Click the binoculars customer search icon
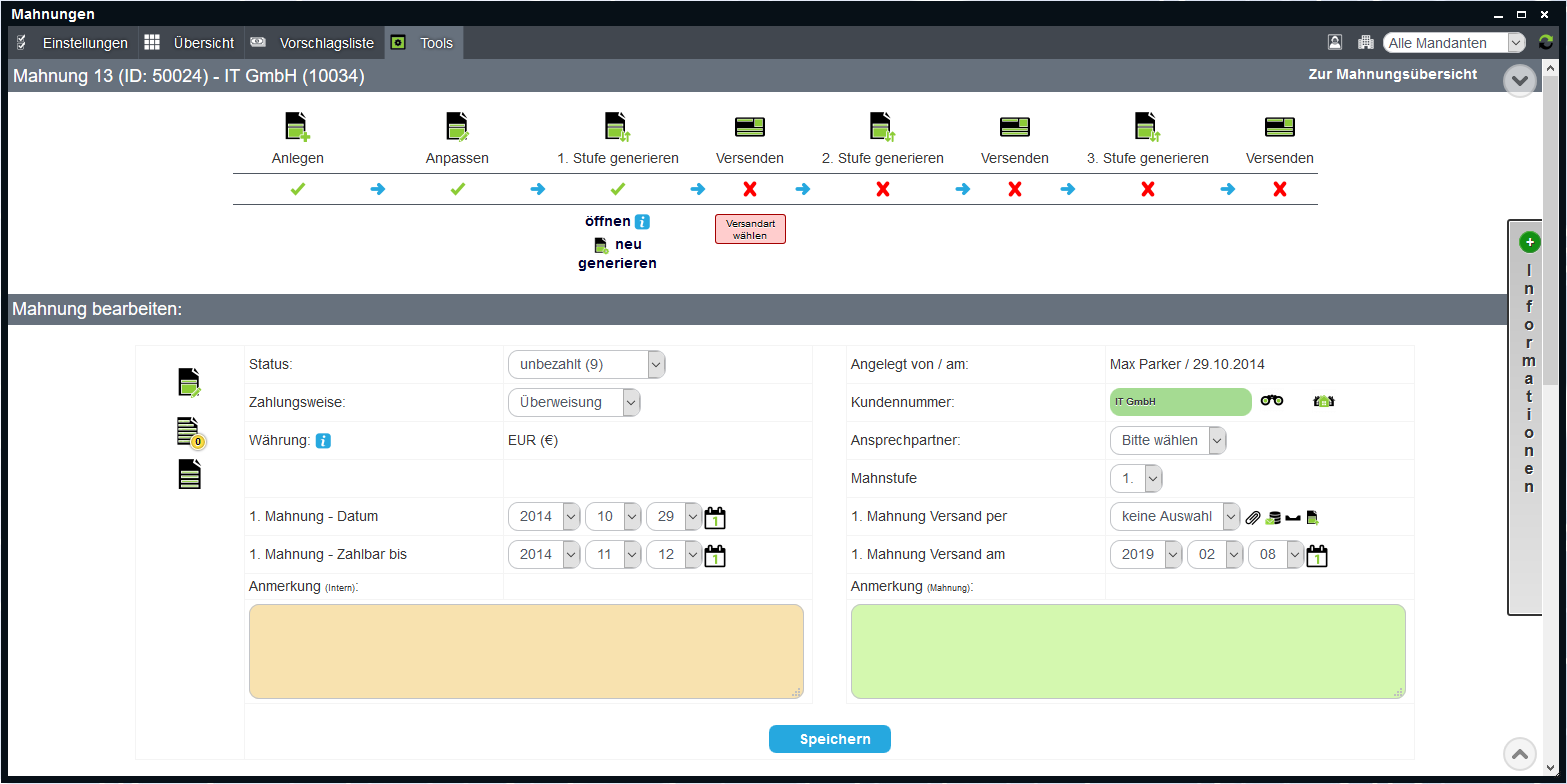The height and width of the screenshot is (784, 1567). point(1272,401)
